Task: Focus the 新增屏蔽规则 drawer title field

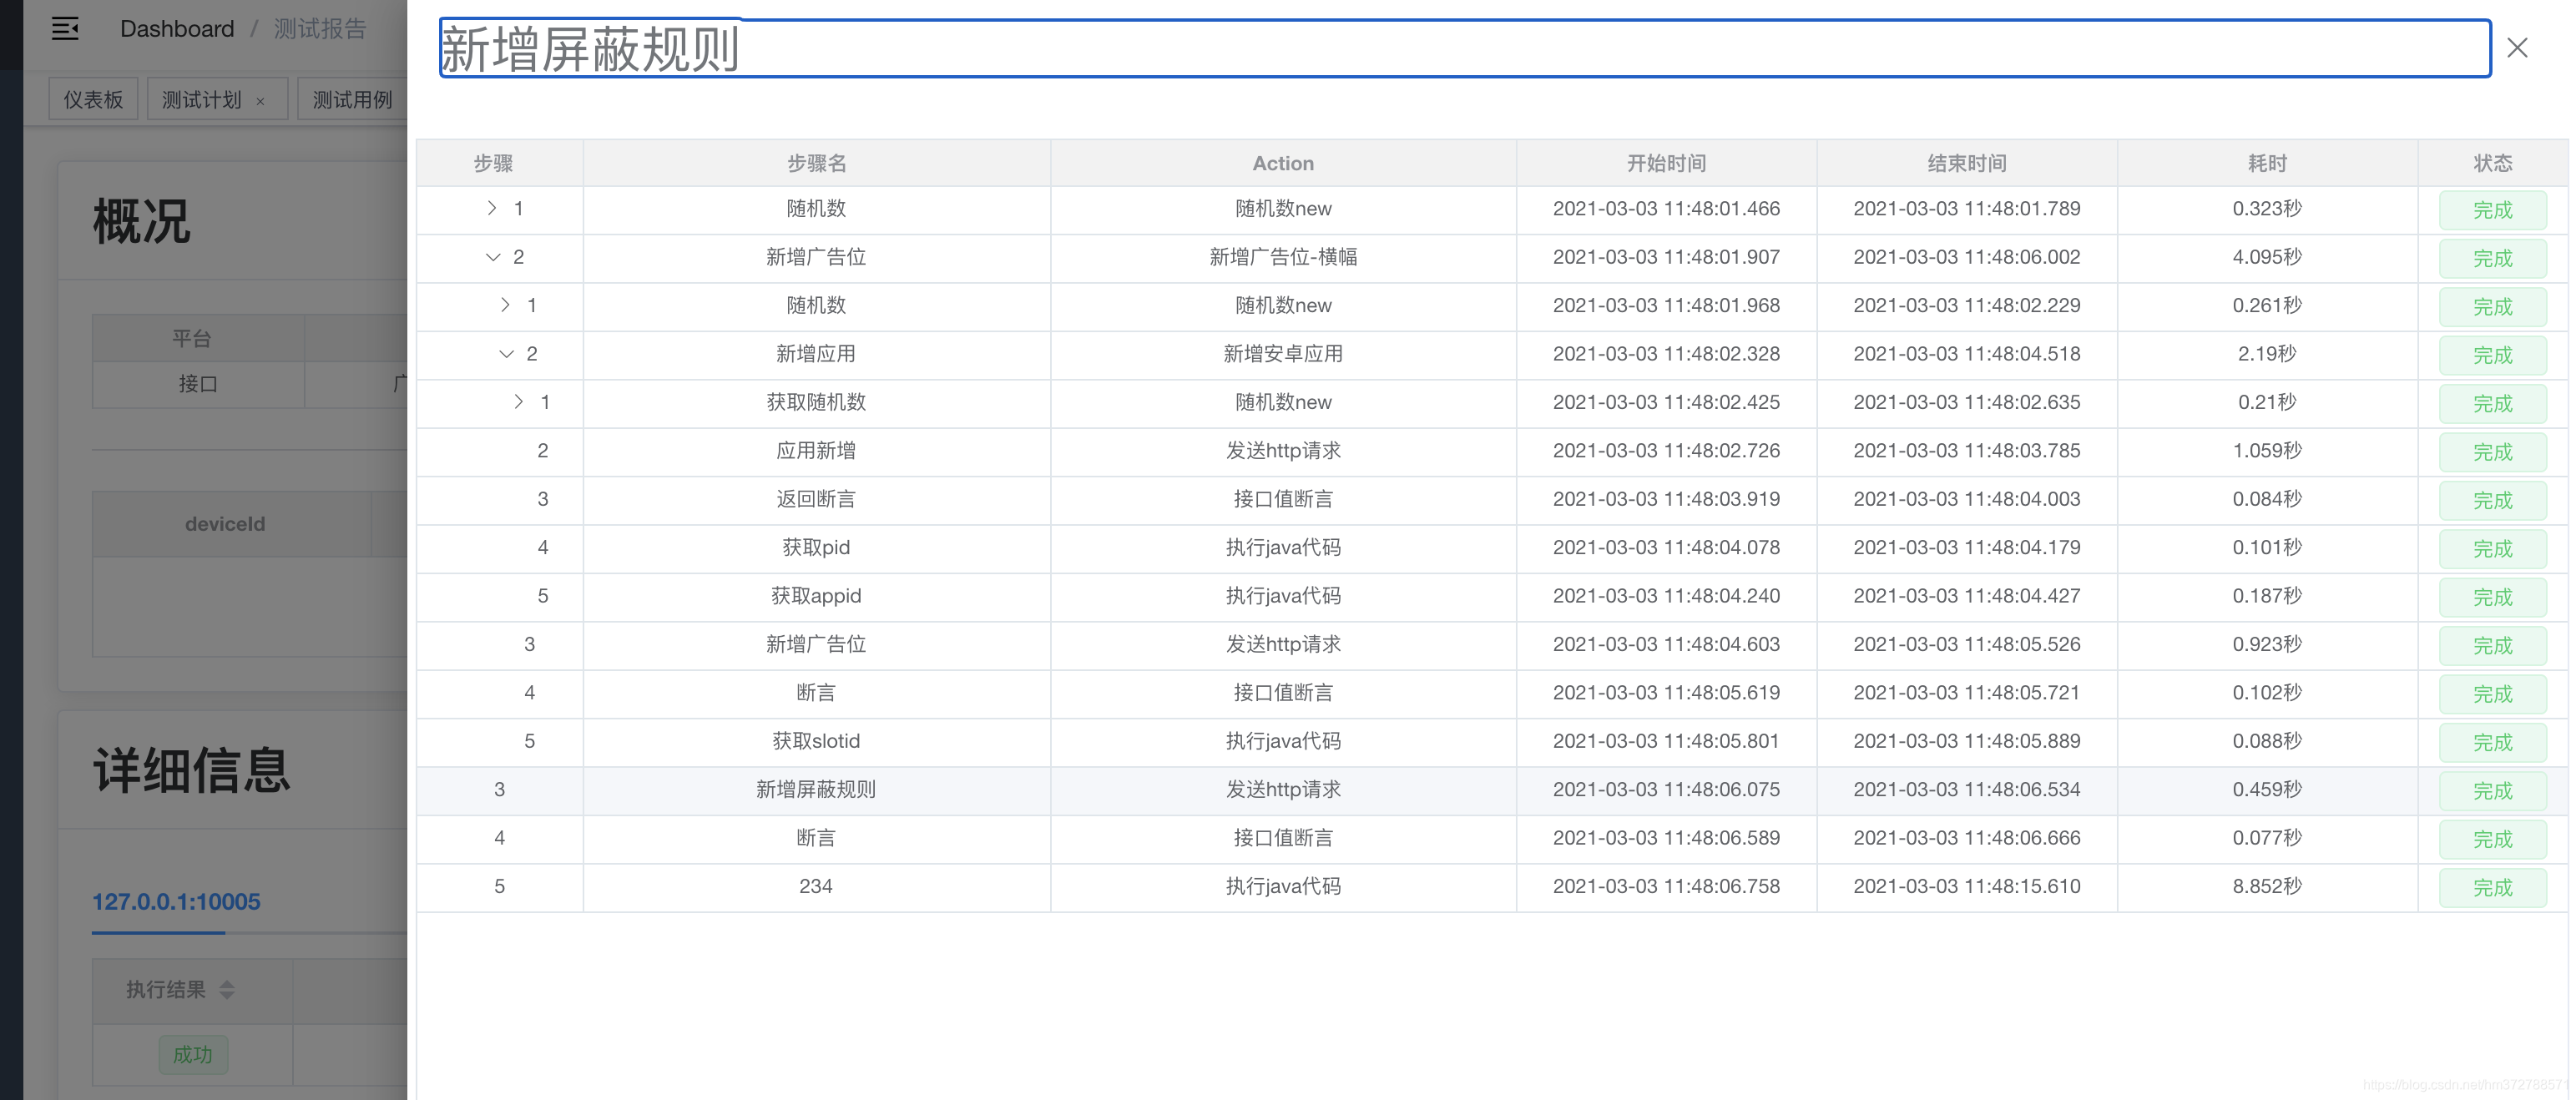Action: coord(1464,48)
